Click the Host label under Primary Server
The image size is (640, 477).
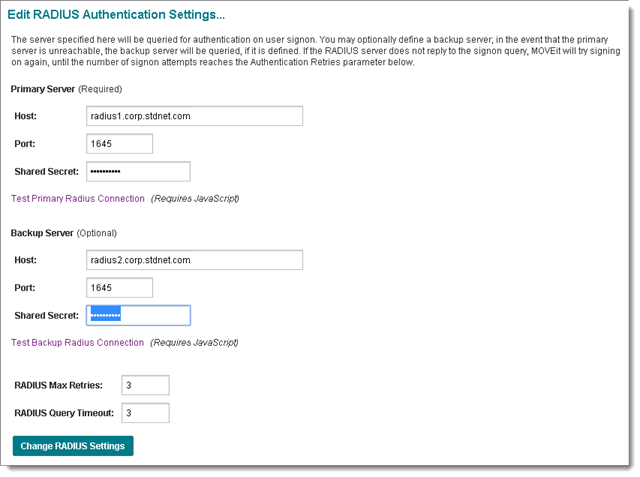(x=26, y=116)
